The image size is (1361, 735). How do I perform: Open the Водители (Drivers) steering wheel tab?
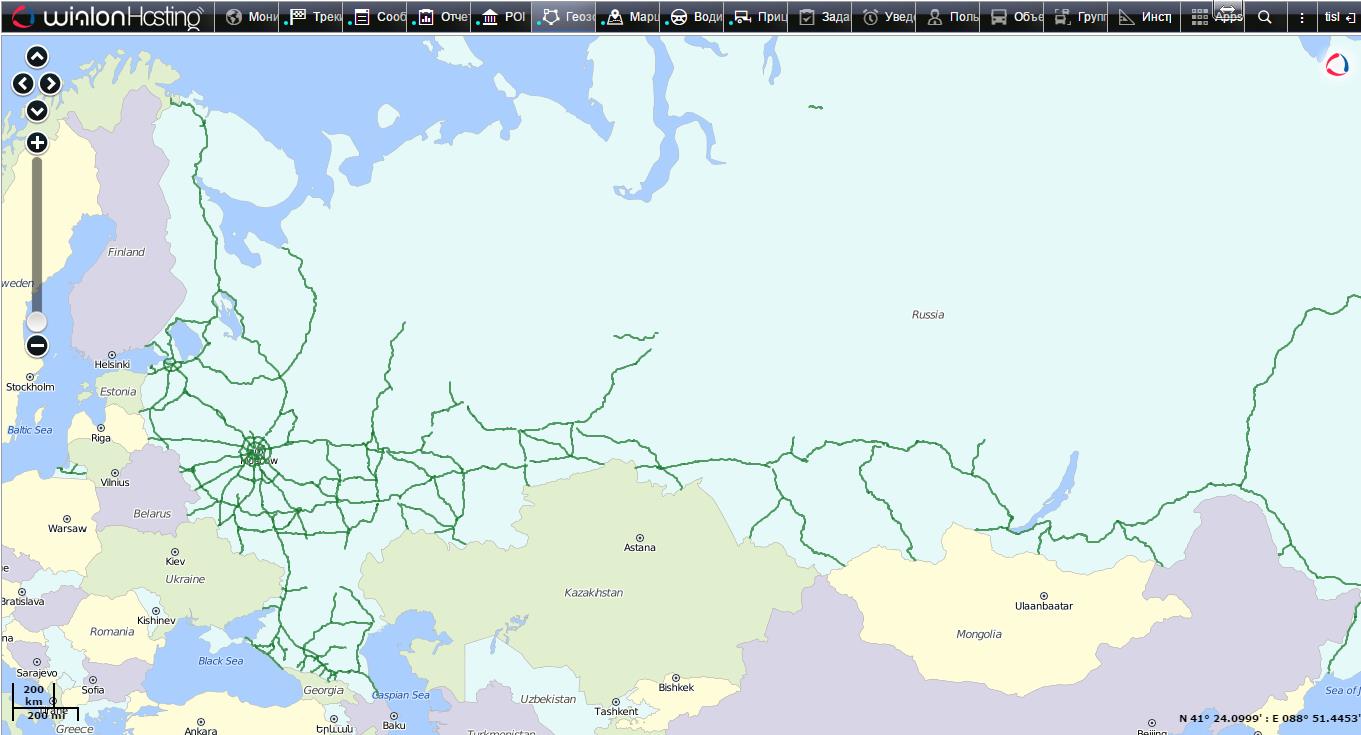coord(694,17)
